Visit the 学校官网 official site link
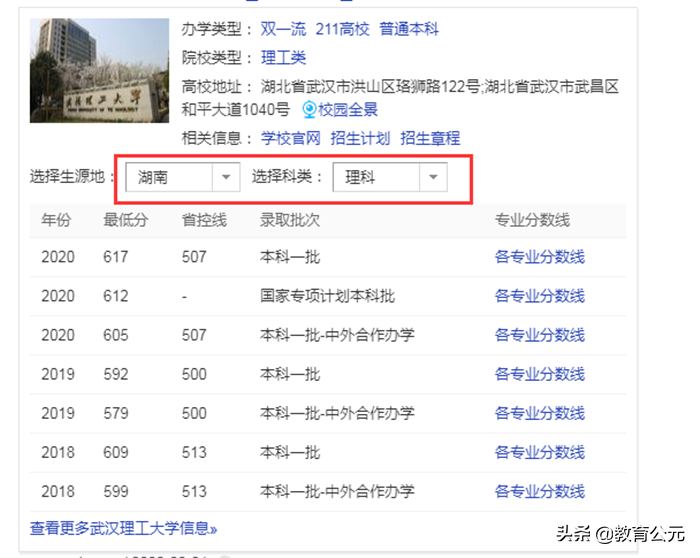The width and height of the screenshot is (700, 558). [291, 138]
